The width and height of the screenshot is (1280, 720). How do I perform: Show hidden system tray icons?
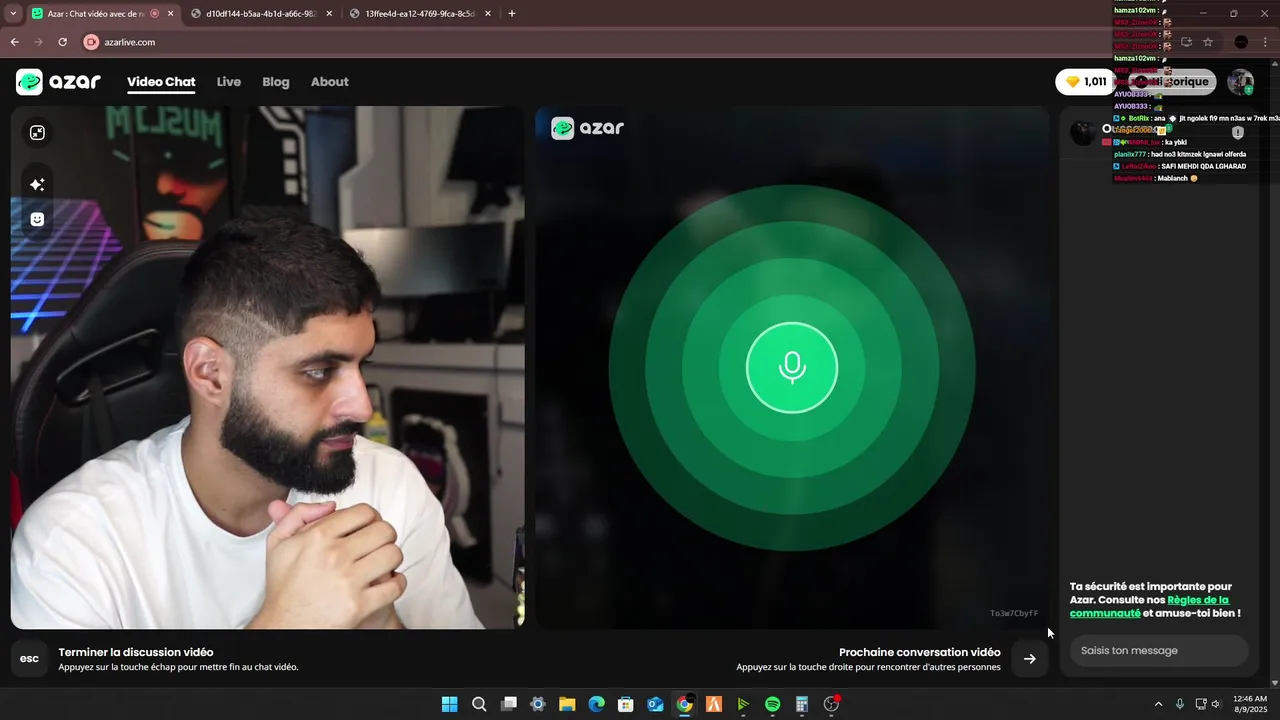coord(1158,704)
